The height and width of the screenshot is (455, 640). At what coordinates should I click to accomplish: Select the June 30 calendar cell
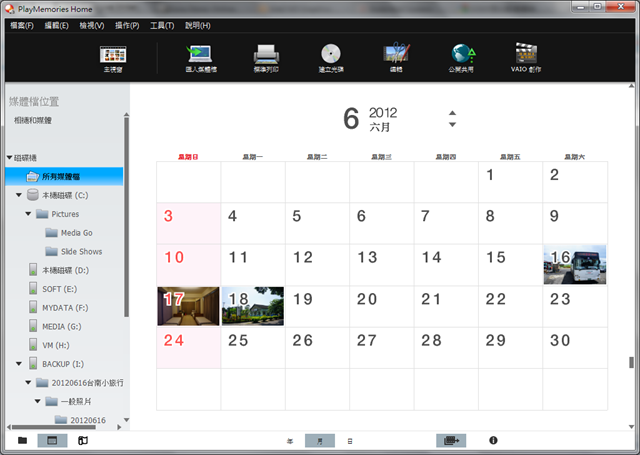[x=575, y=348]
